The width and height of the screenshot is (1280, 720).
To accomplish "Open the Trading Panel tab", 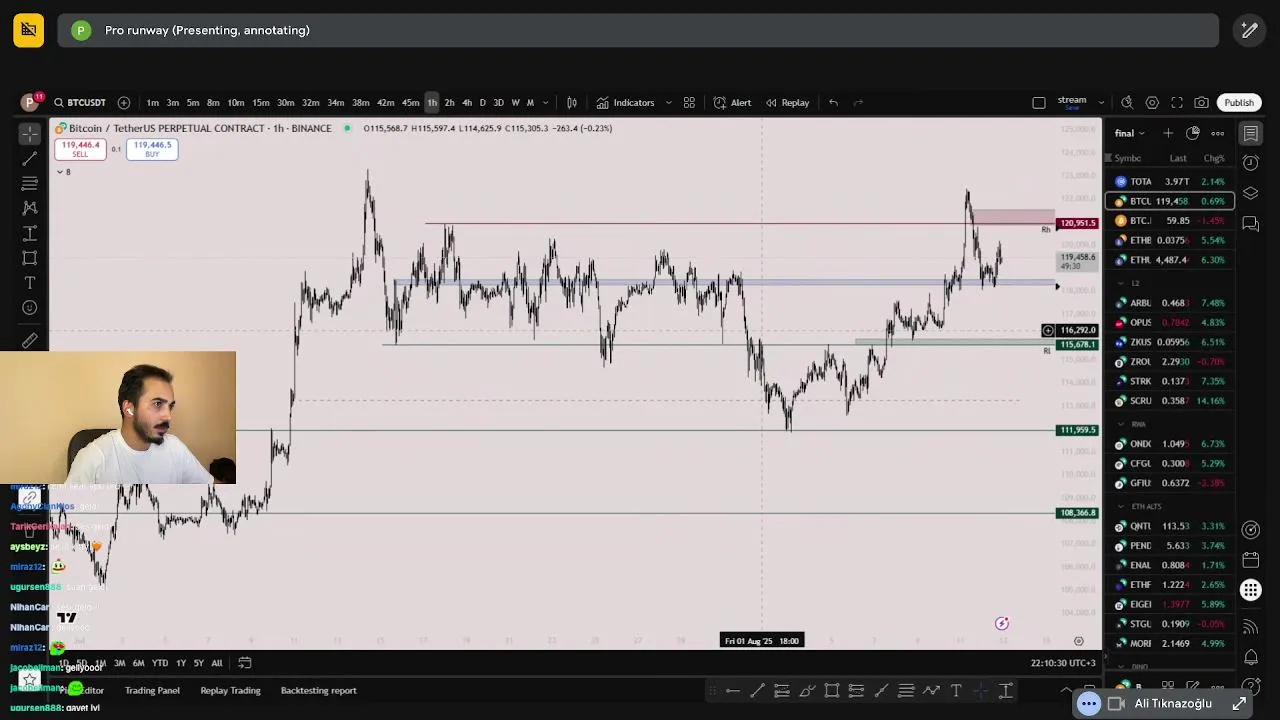I will point(152,690).
